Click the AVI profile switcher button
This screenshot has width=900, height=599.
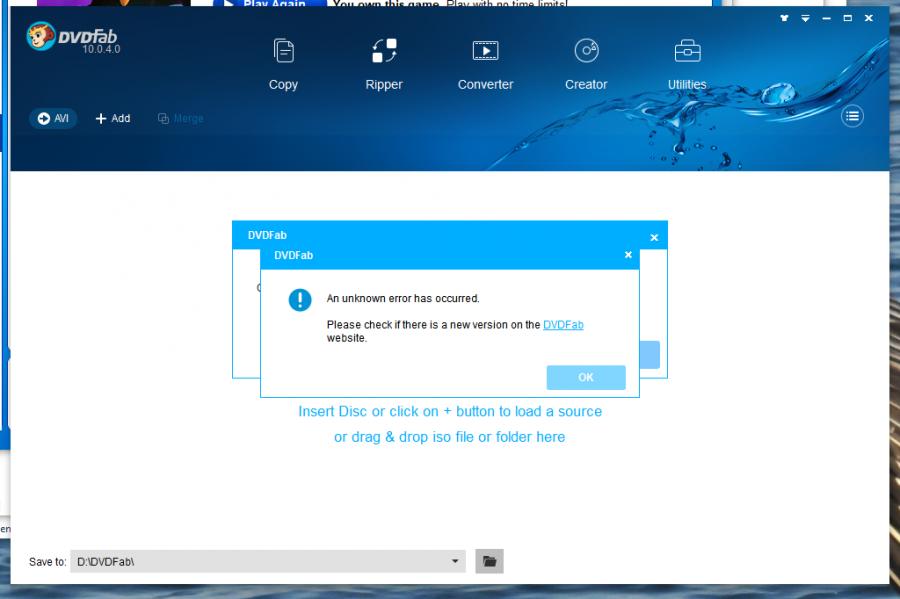coord(53,118)
